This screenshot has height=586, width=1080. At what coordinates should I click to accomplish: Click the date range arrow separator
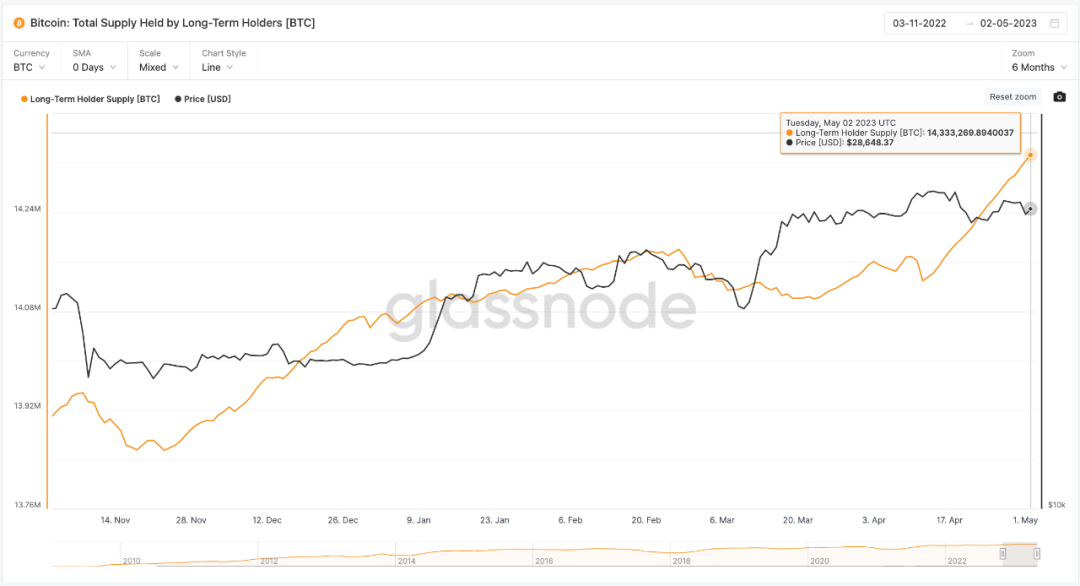coord(968,23)
